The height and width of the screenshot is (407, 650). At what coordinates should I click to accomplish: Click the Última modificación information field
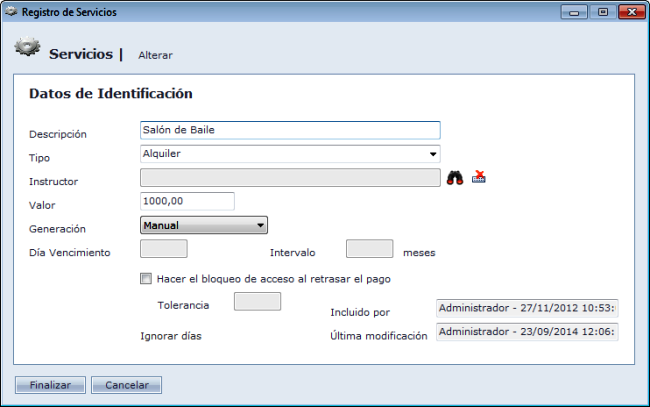[527, 332]
